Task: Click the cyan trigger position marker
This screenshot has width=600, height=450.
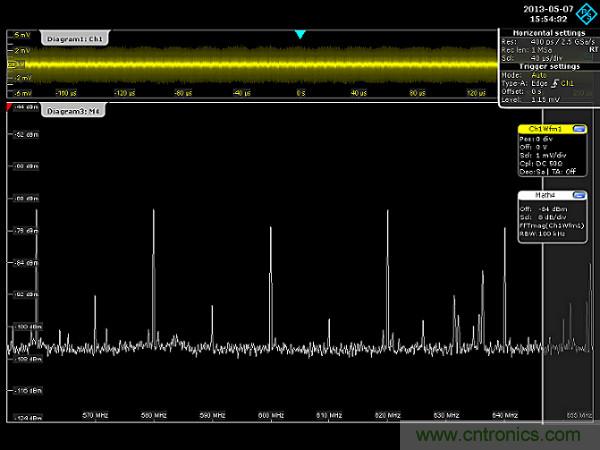Action: 299,35
